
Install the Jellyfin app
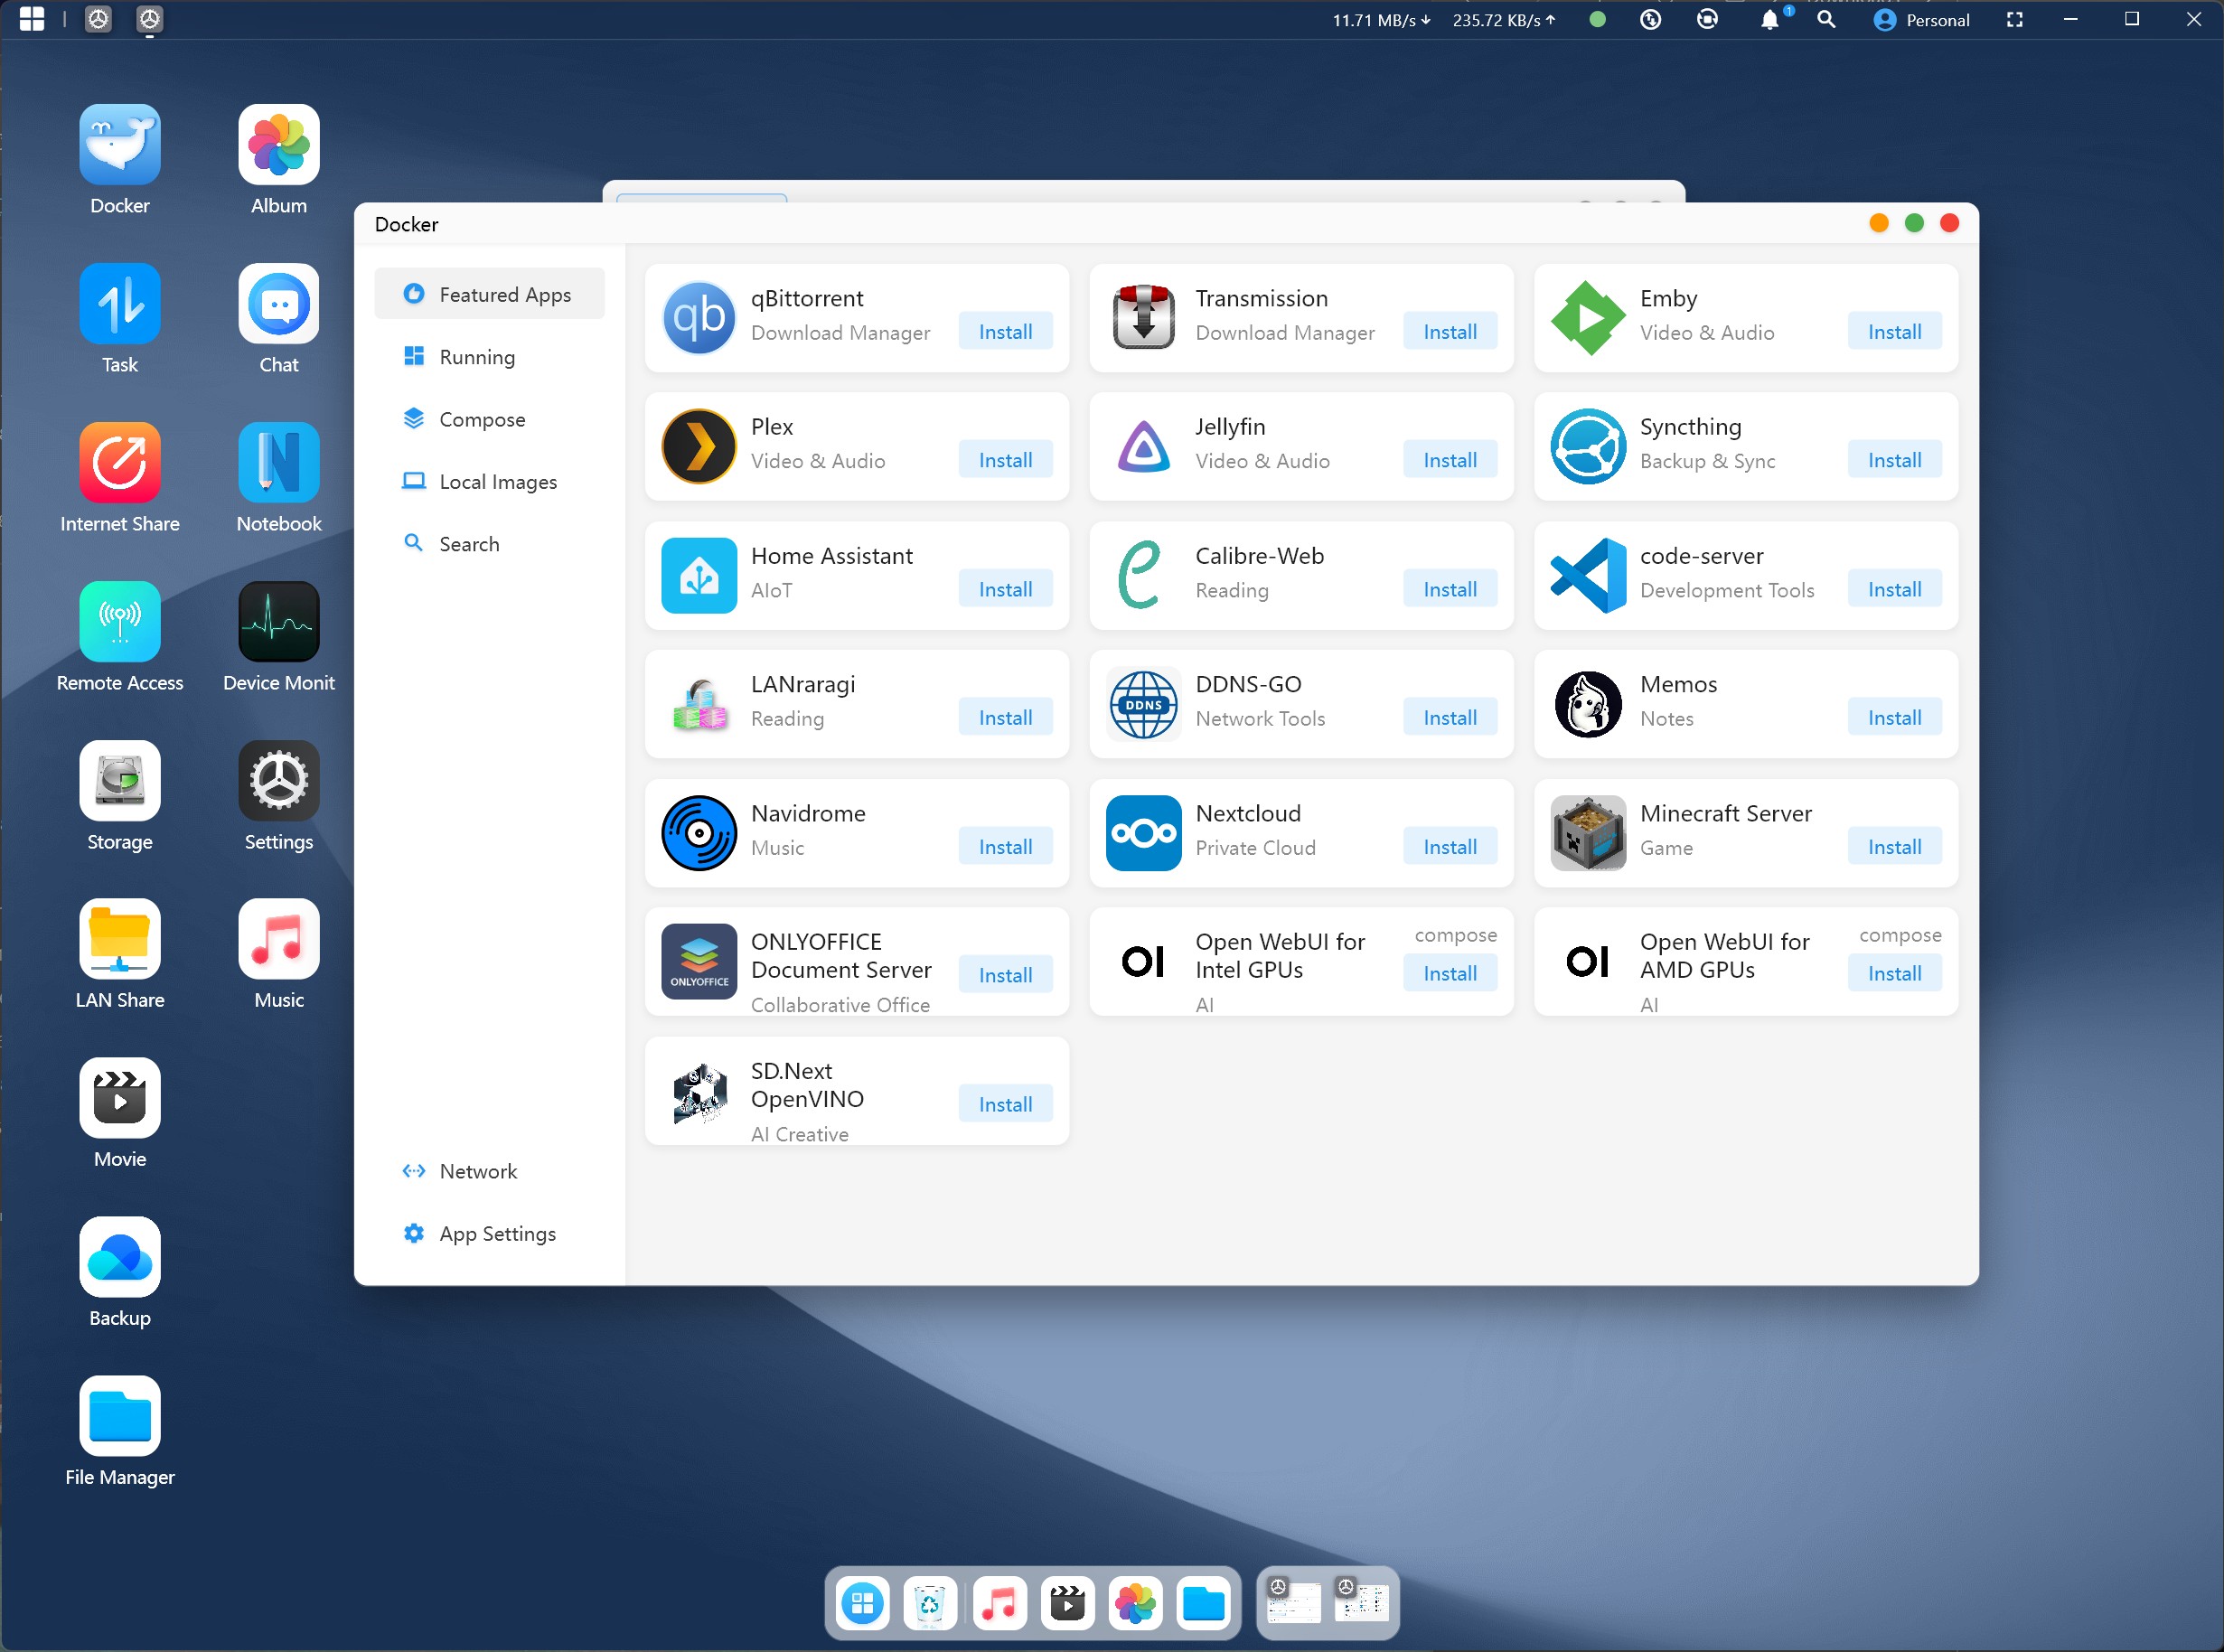coord(1449,460)
